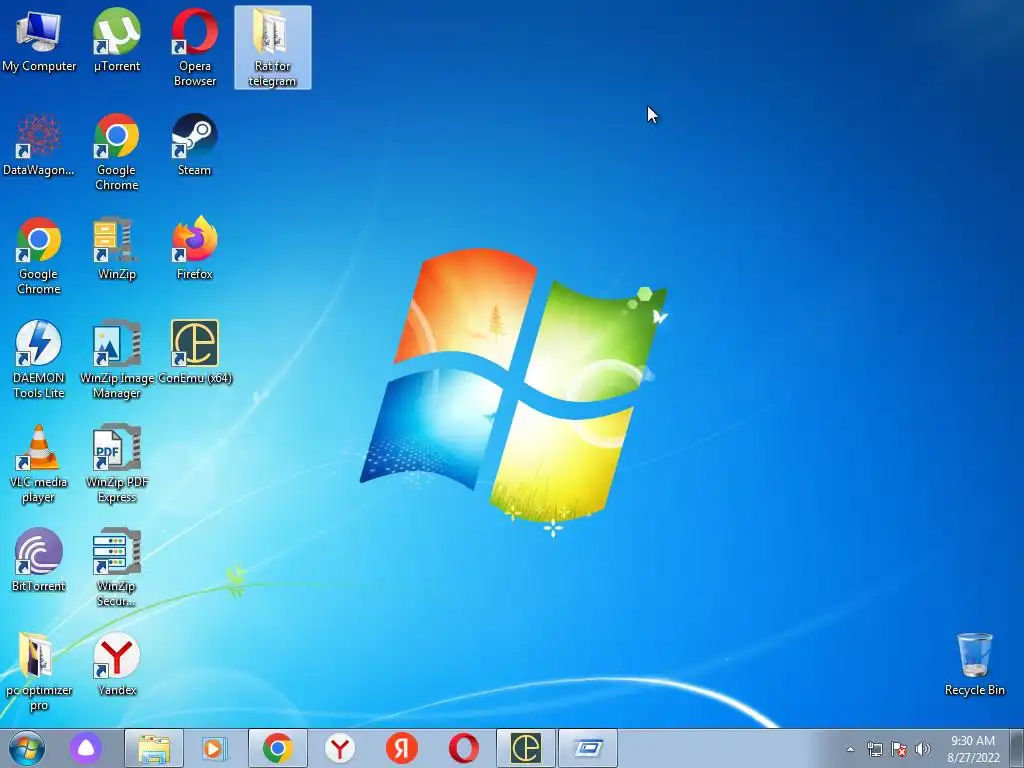Image resolution: width=1024 pixels, height=768 pixels.
Task: Select the Firefox desktop shortcut
Action: tap(195, 250)
